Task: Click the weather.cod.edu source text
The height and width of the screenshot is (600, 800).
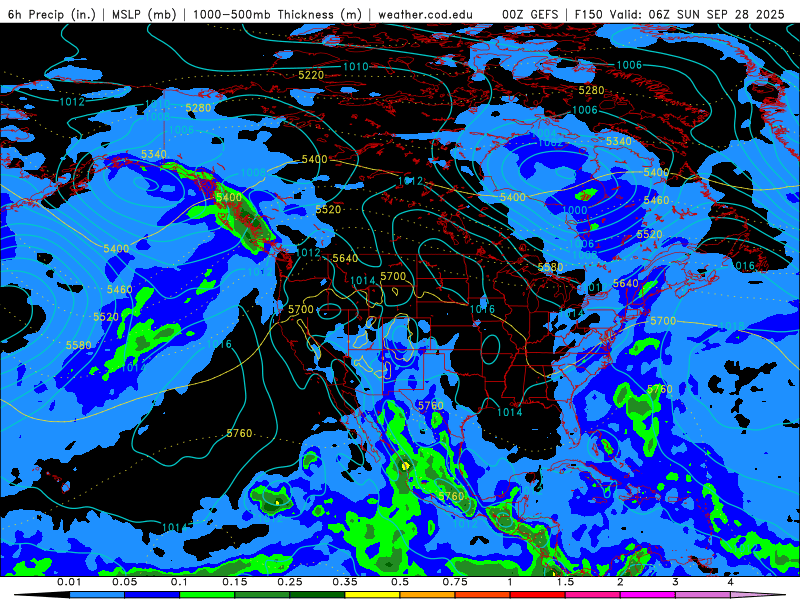Action: point(425,14)
